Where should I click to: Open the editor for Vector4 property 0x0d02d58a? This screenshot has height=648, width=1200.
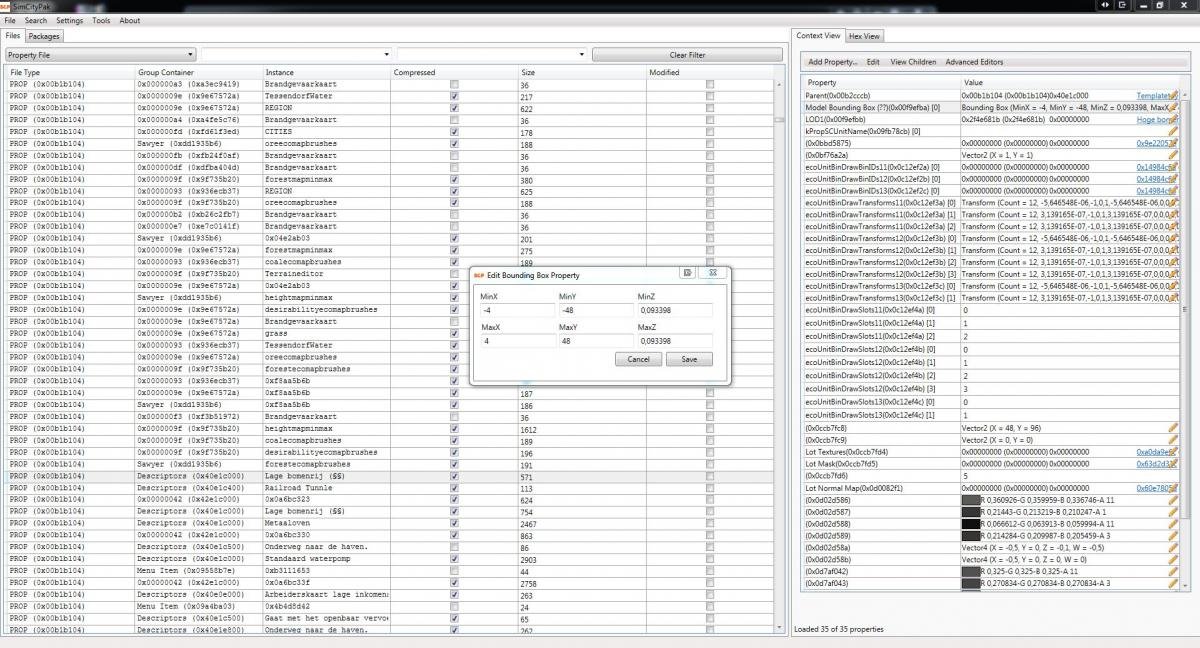[x=1173, y=547]
